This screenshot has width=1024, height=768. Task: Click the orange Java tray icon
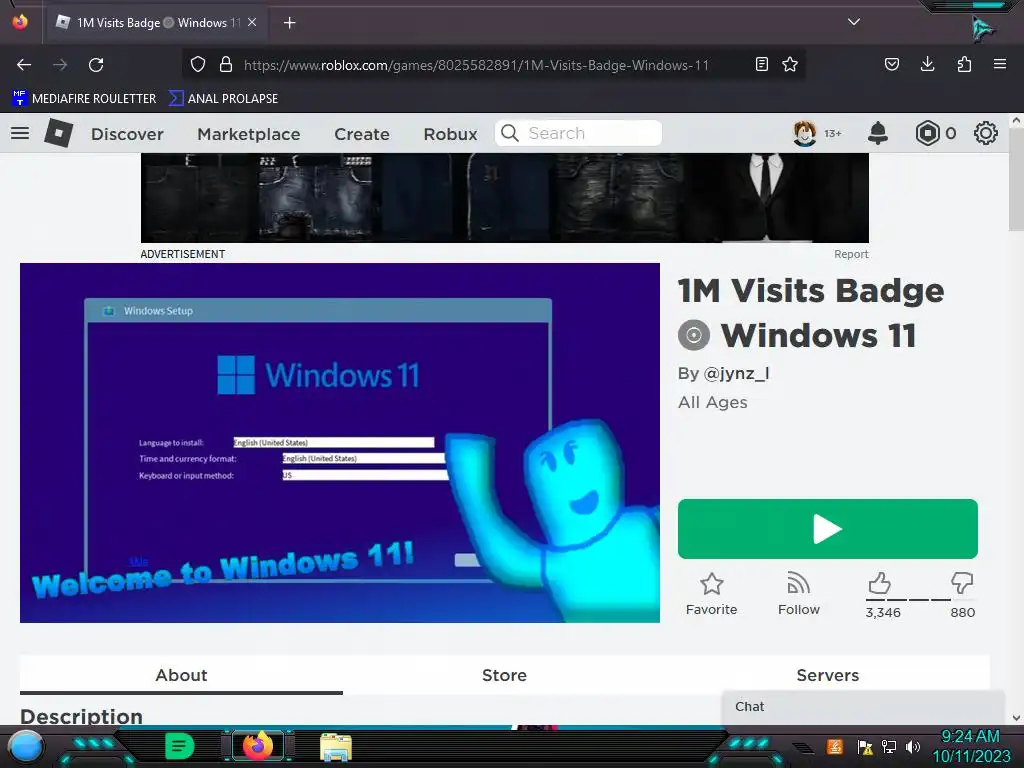click(x=834, y=746)
